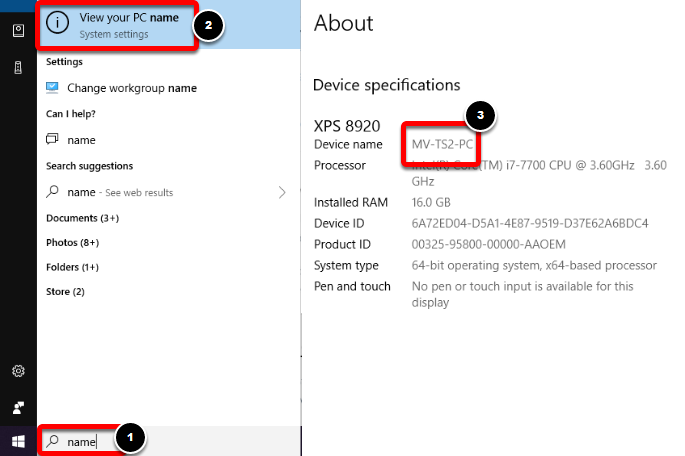Show Photos (8+) results
This screenshot has height=456, width=685.
point(73,242)
